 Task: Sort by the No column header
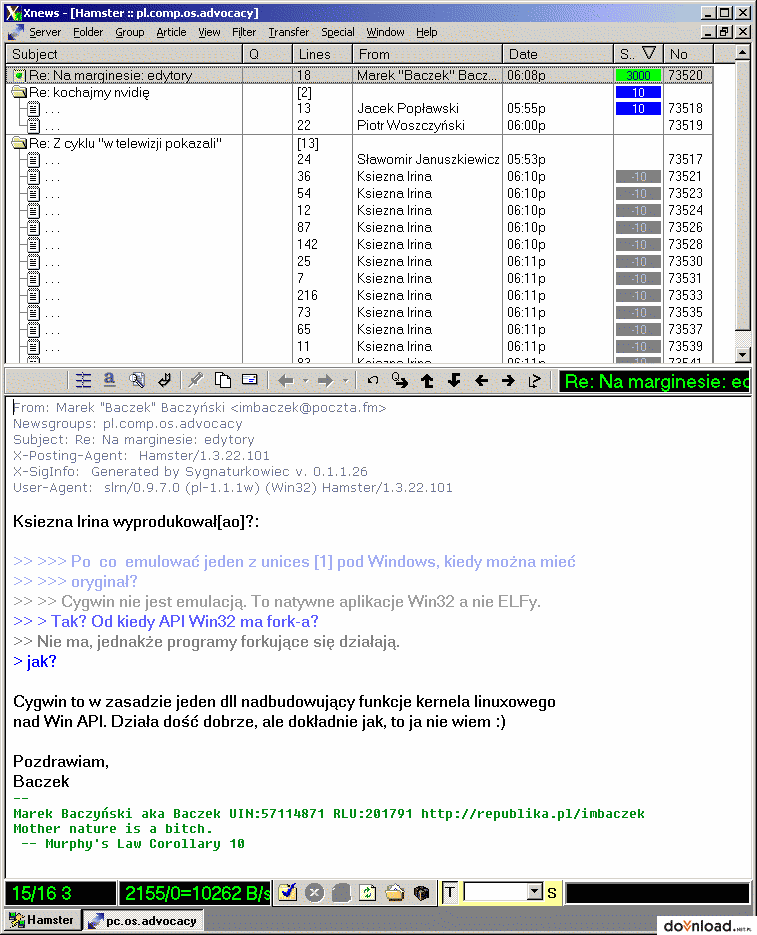[688, 54]
